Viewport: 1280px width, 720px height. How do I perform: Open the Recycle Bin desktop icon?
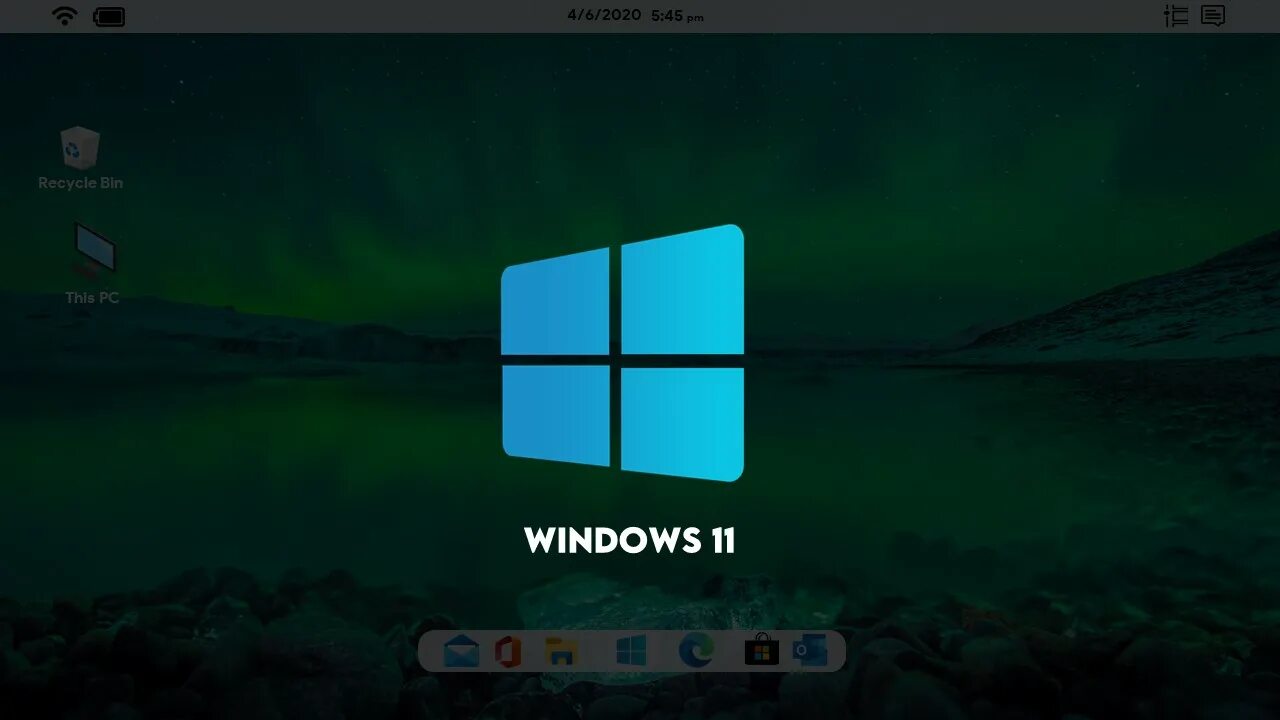point(80,148)
